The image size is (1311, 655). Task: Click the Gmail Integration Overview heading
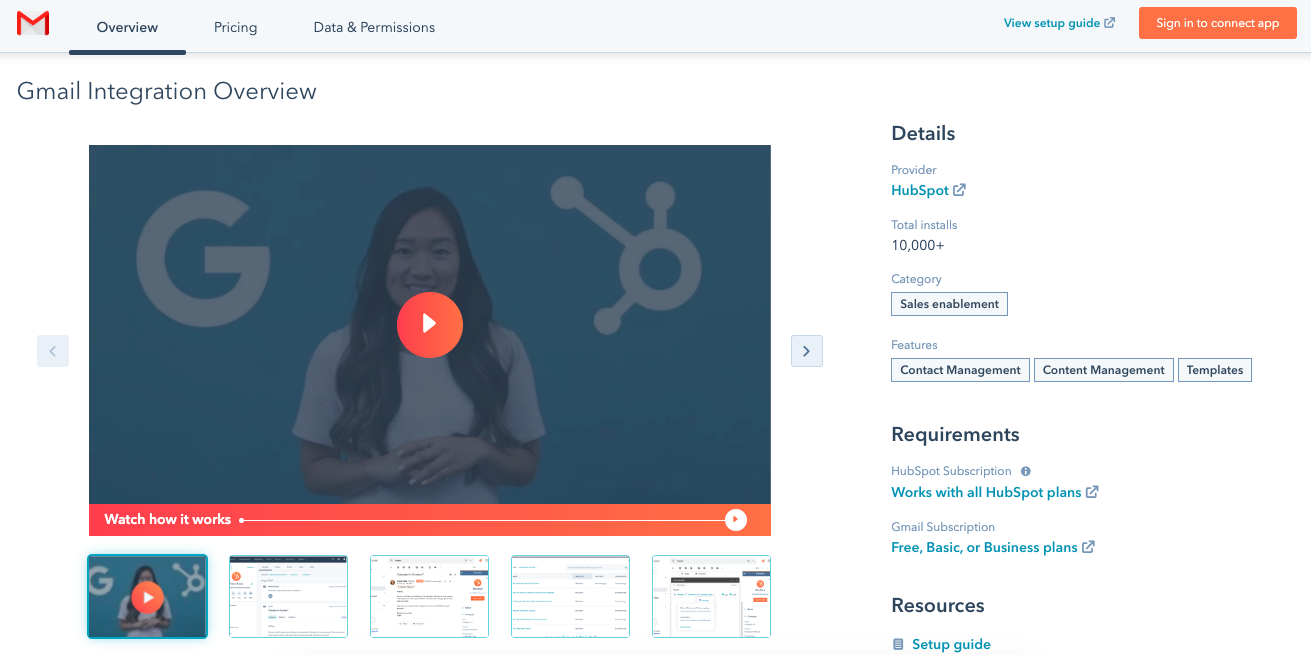167,91
